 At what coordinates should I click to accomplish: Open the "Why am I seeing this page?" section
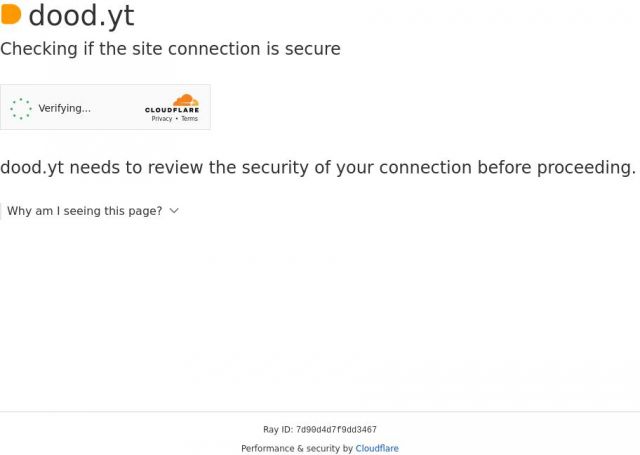(x=84, y=211)
